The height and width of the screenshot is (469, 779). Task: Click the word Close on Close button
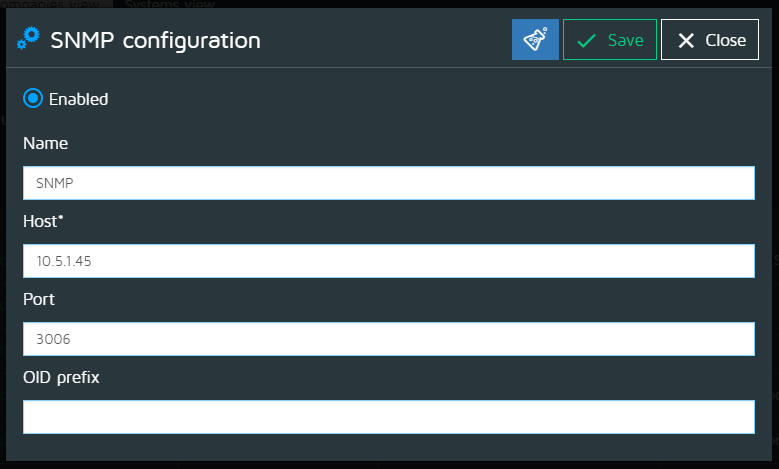pos(725,41)
